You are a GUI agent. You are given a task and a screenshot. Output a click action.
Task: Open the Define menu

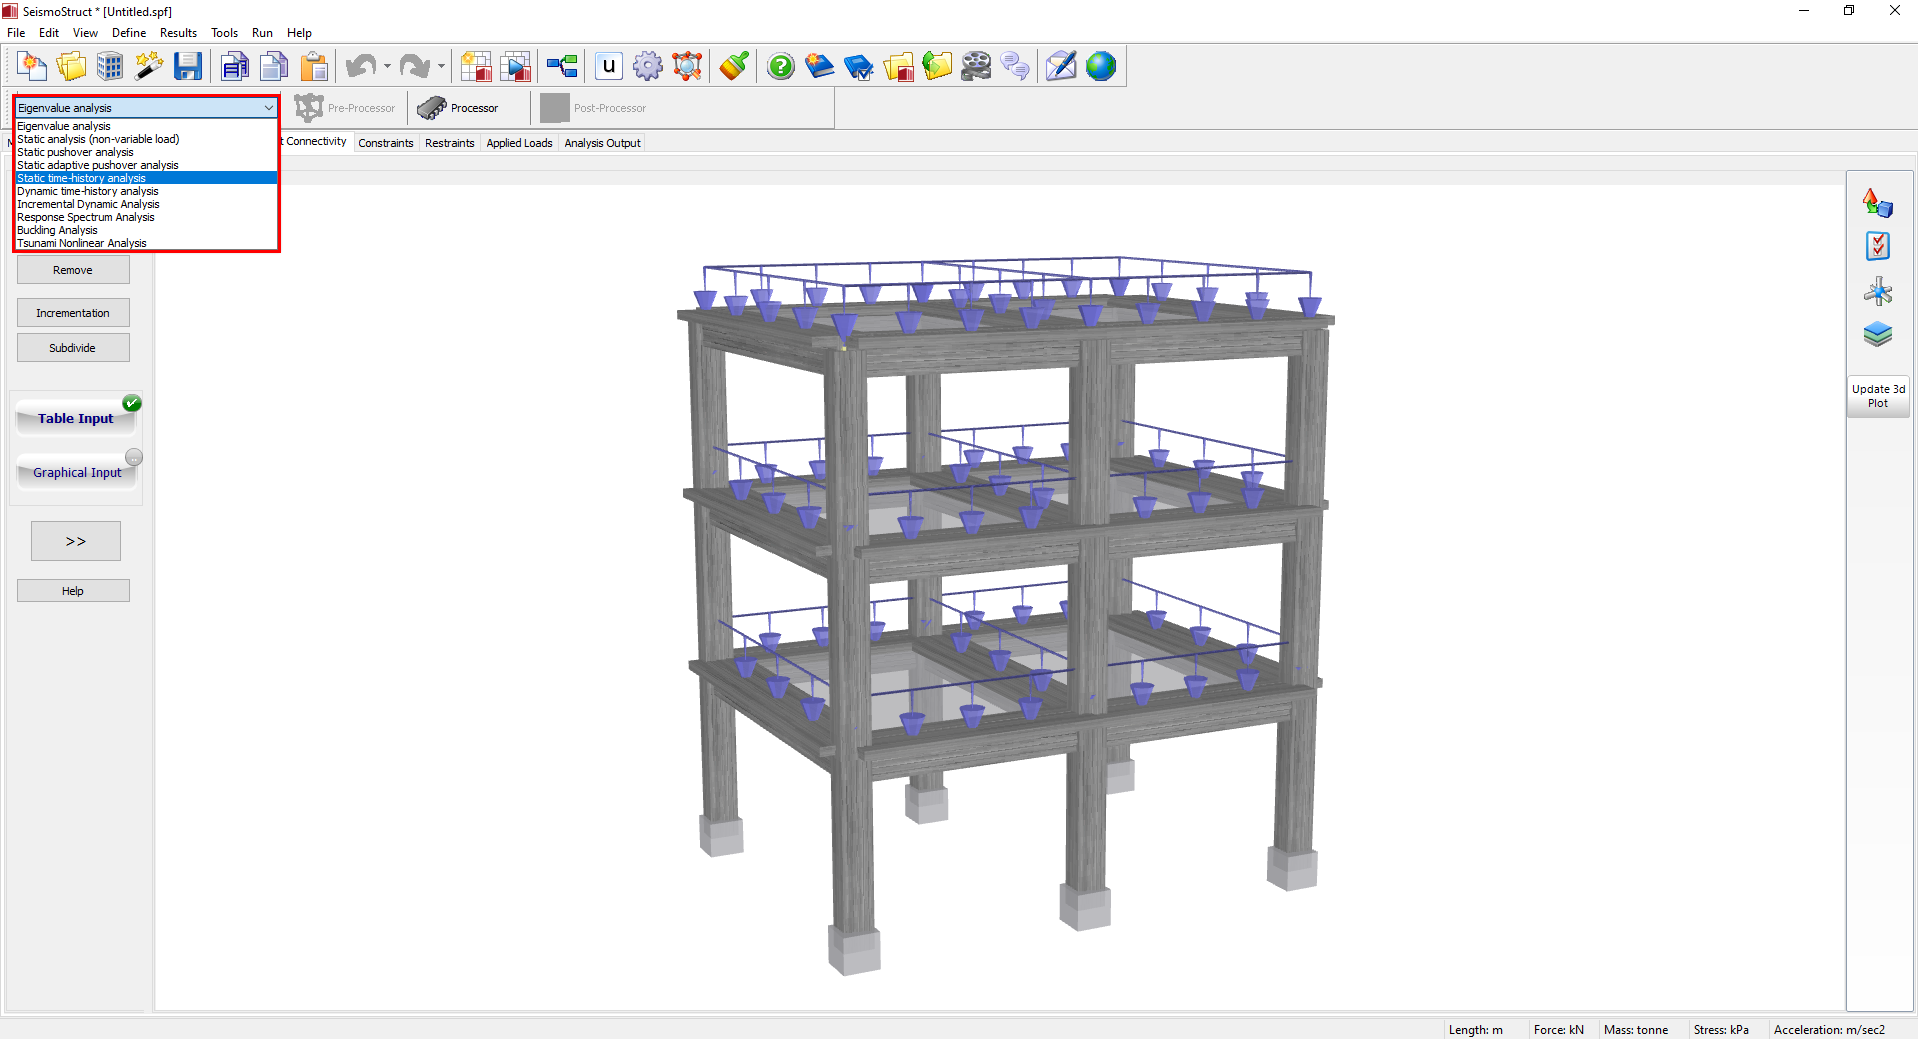(x=129, y=33)
